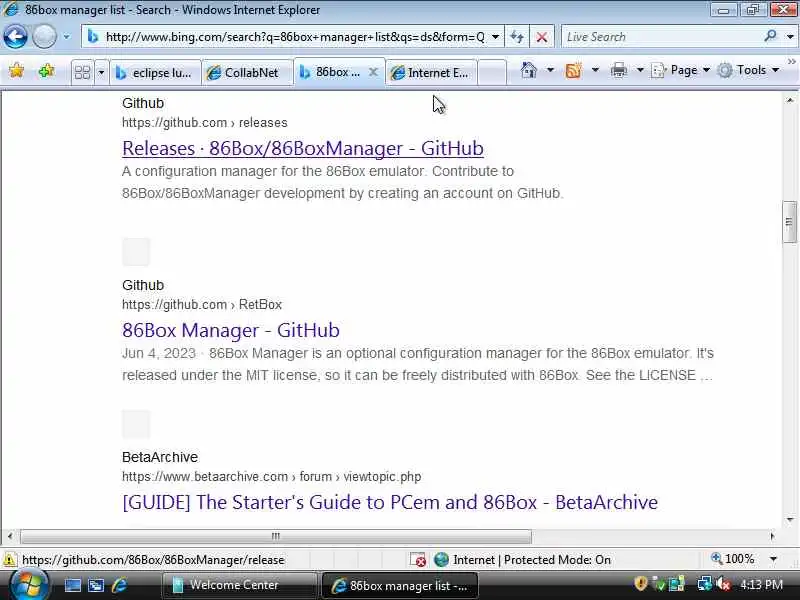800x600 pixels.
Task: Click the address bar URL field
Action: 292,37
